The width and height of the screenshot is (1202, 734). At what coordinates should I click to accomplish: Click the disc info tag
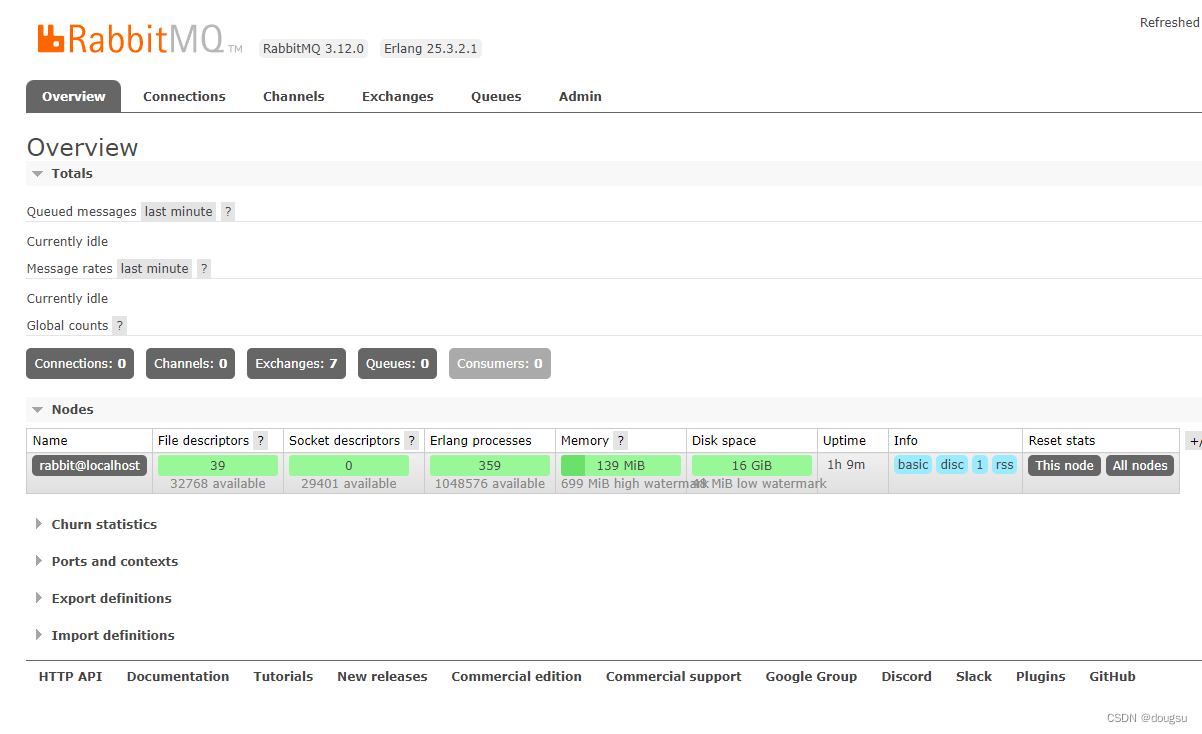[952, 465]
